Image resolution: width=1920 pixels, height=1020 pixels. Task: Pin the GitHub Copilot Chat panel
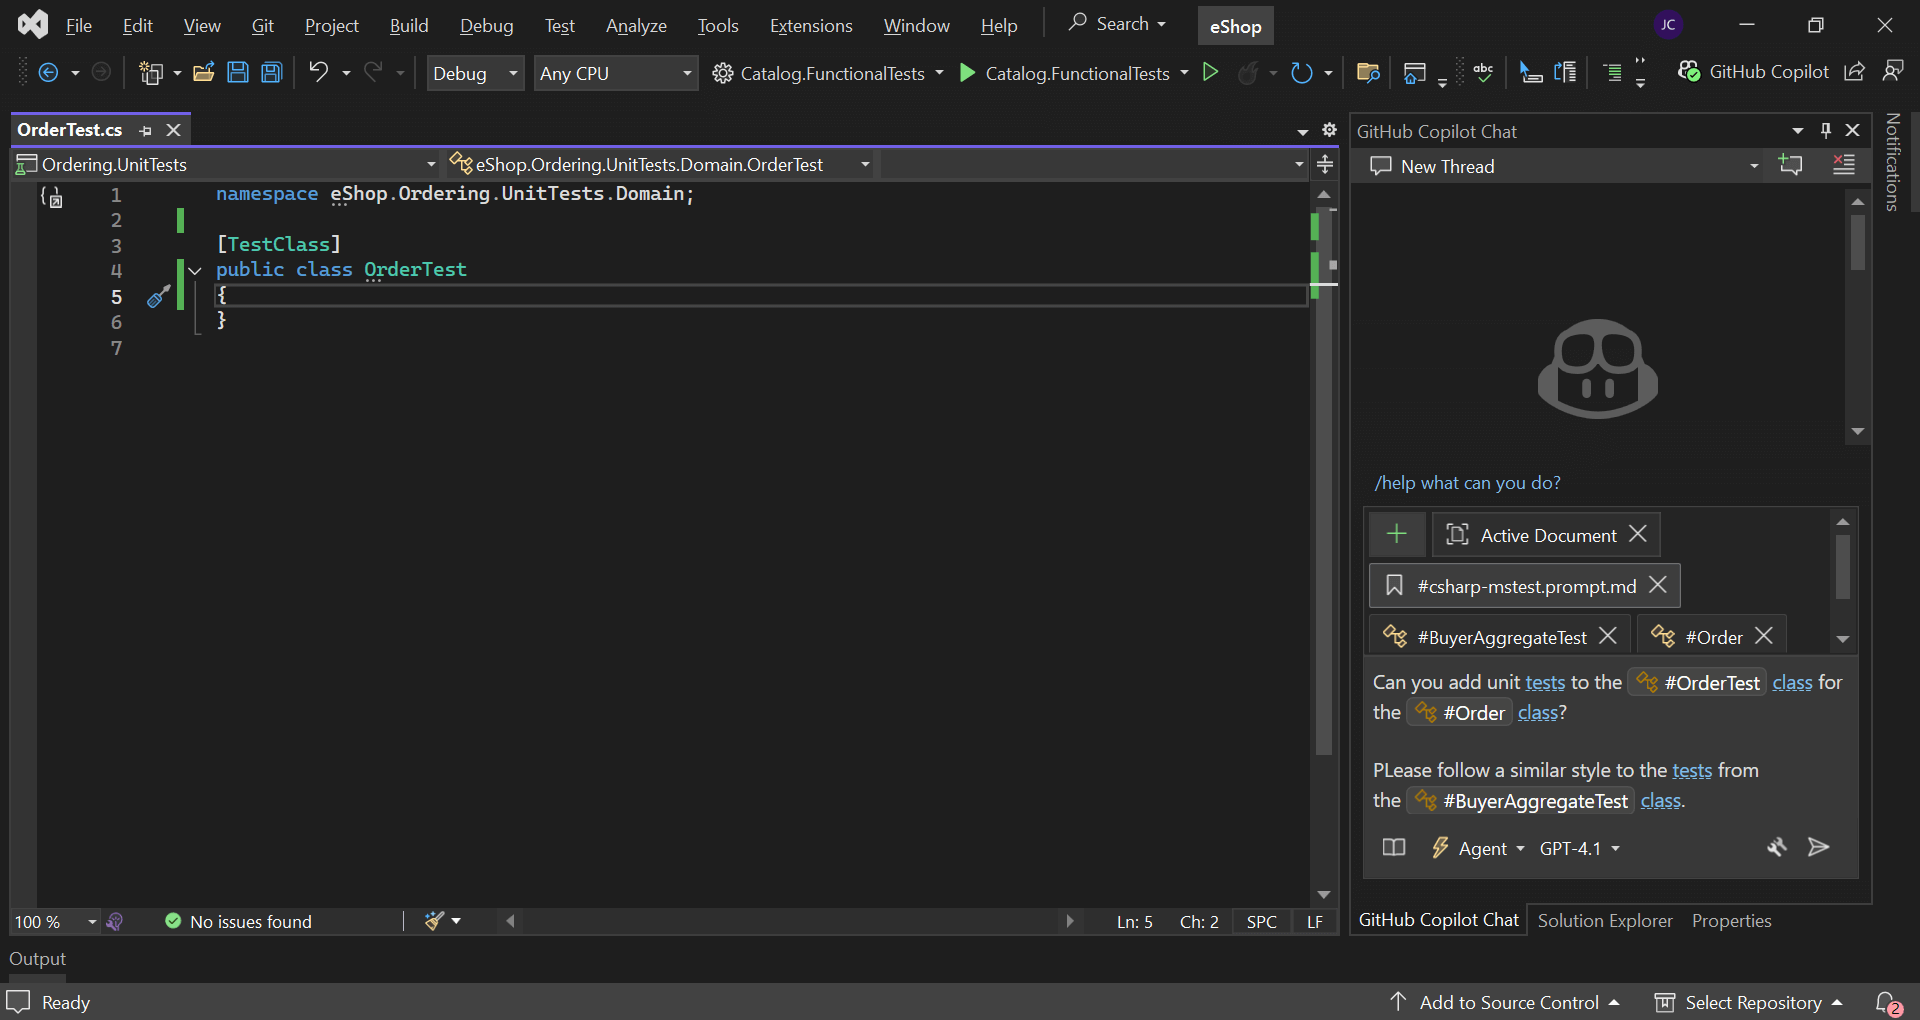(x=1825, y=130)
